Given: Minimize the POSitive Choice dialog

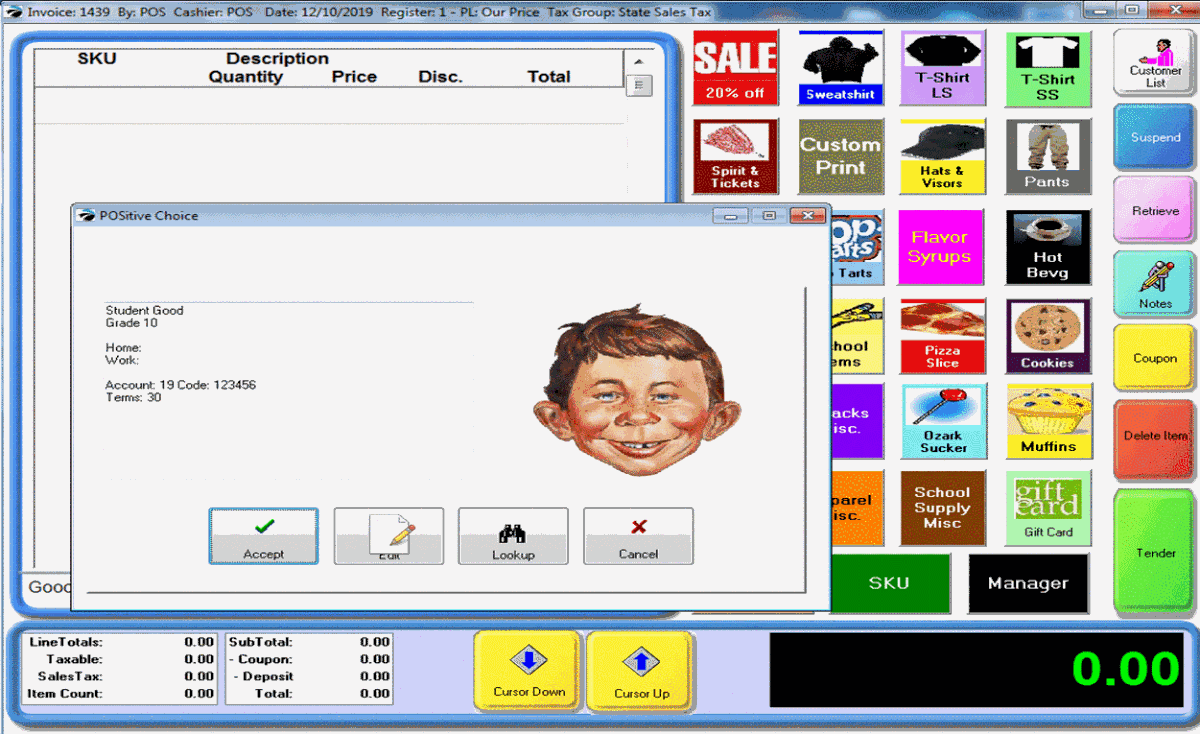Looking at the screenshot, I should (731, 215).
